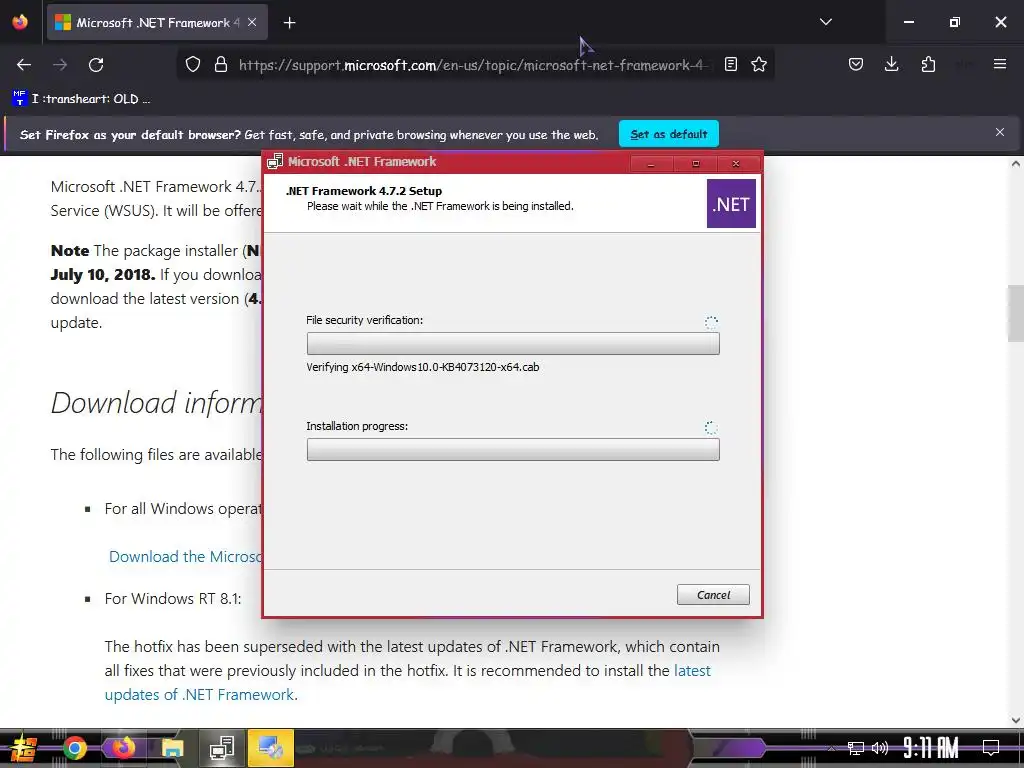The height and width of the screenshot is (768, 1024).
Task: Switch to Firefox taskbar icon
Action: pyautogui.click(x=122, y=748)
